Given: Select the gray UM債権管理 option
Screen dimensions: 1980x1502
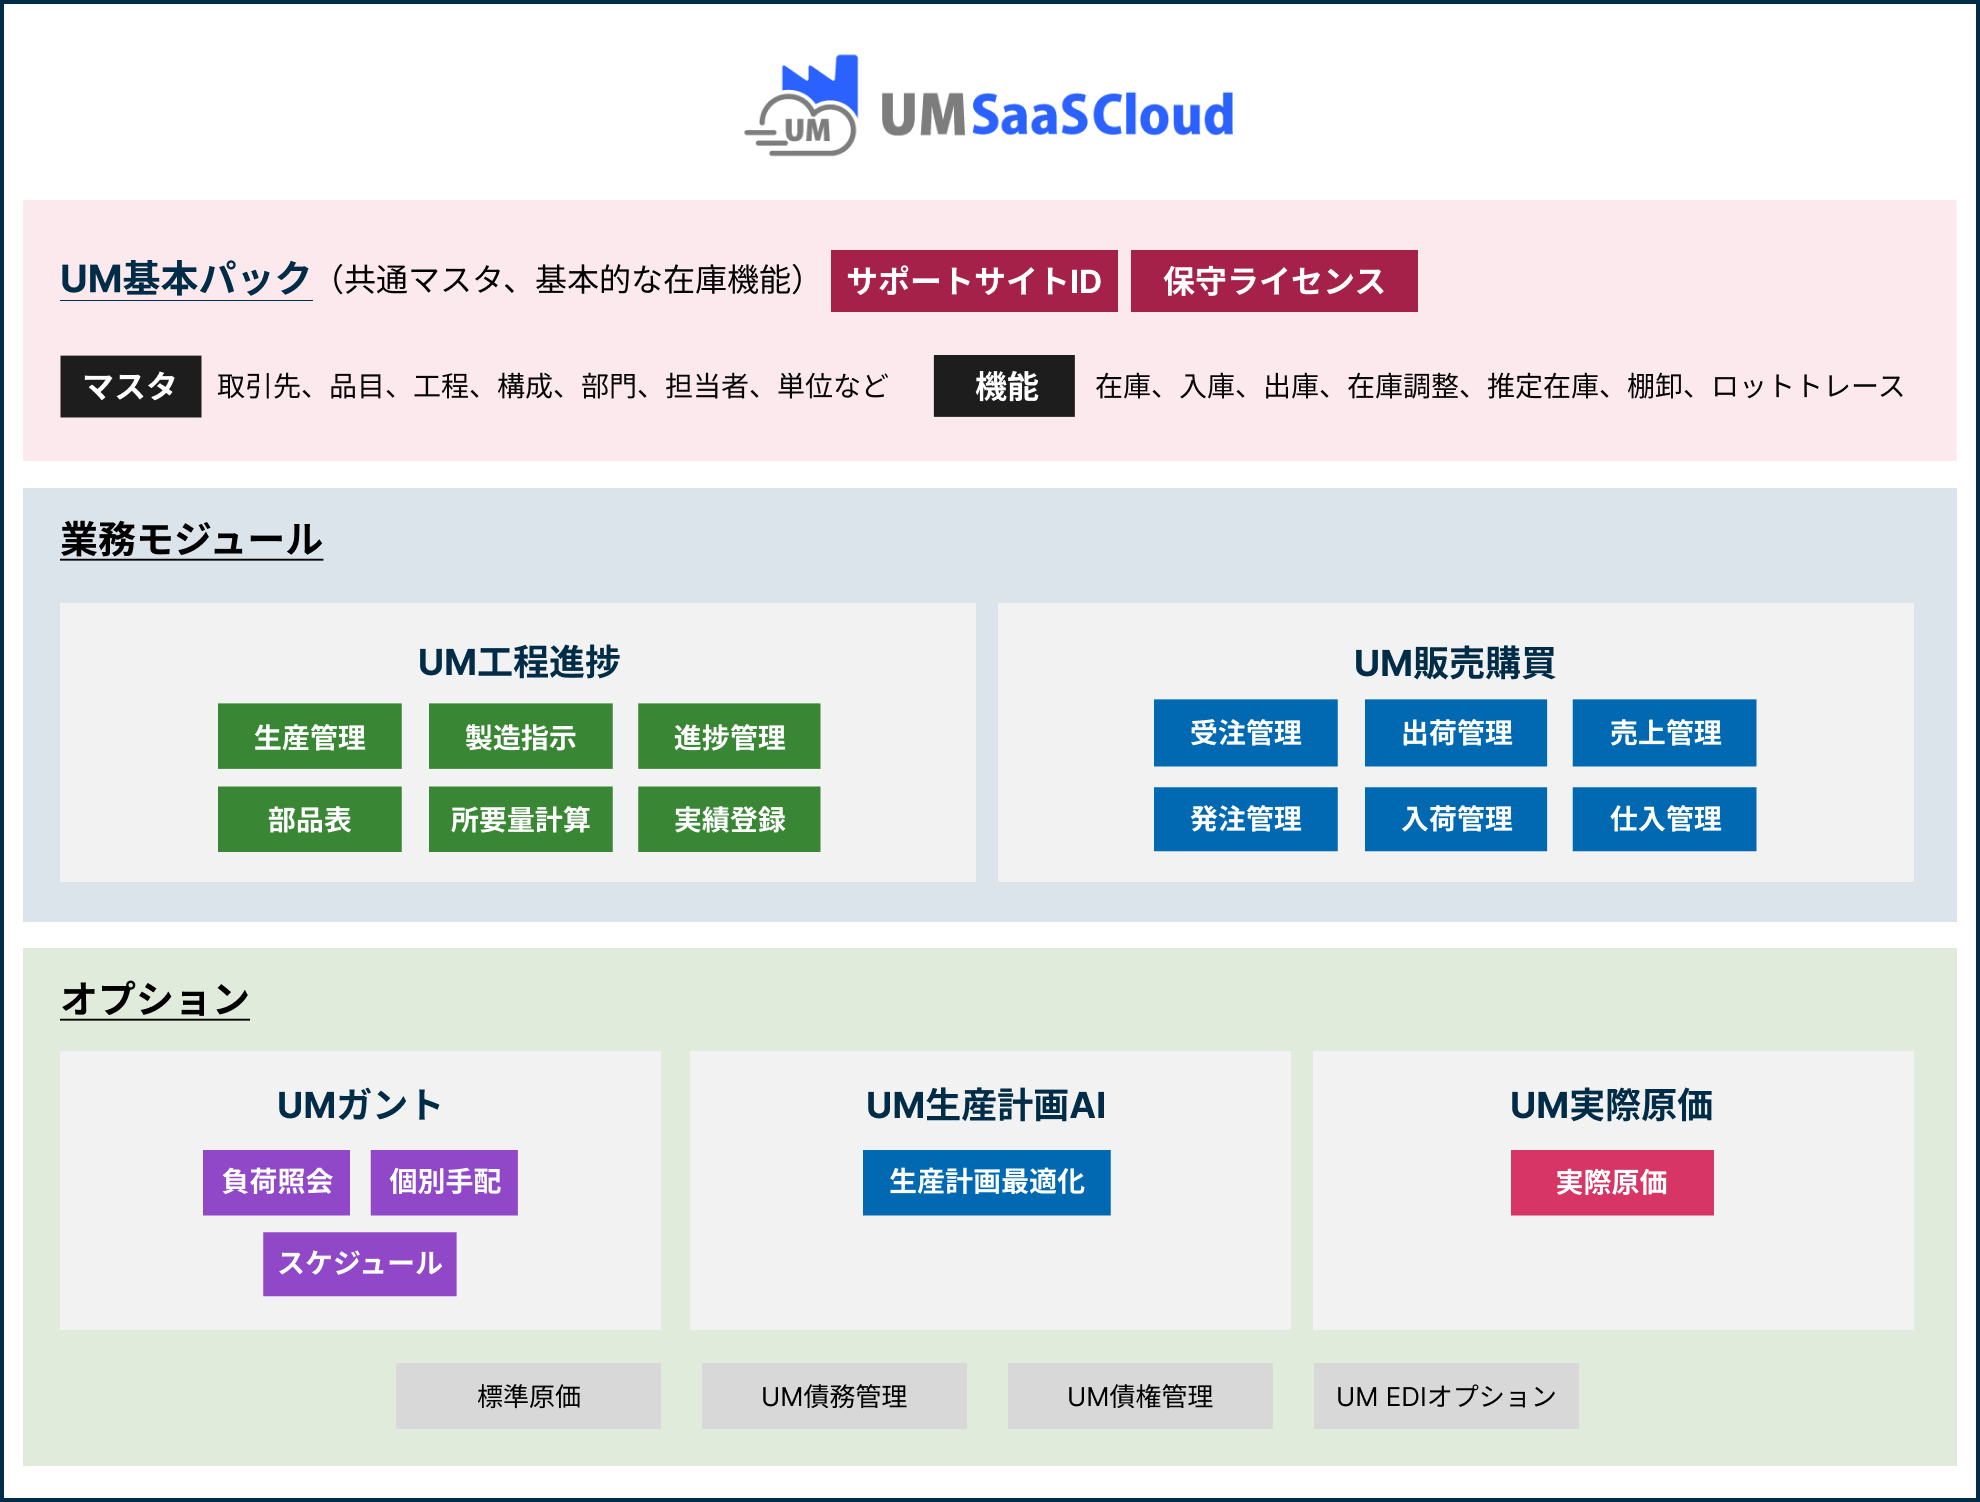Looking at the screenshot, I should [1140, 1396].
